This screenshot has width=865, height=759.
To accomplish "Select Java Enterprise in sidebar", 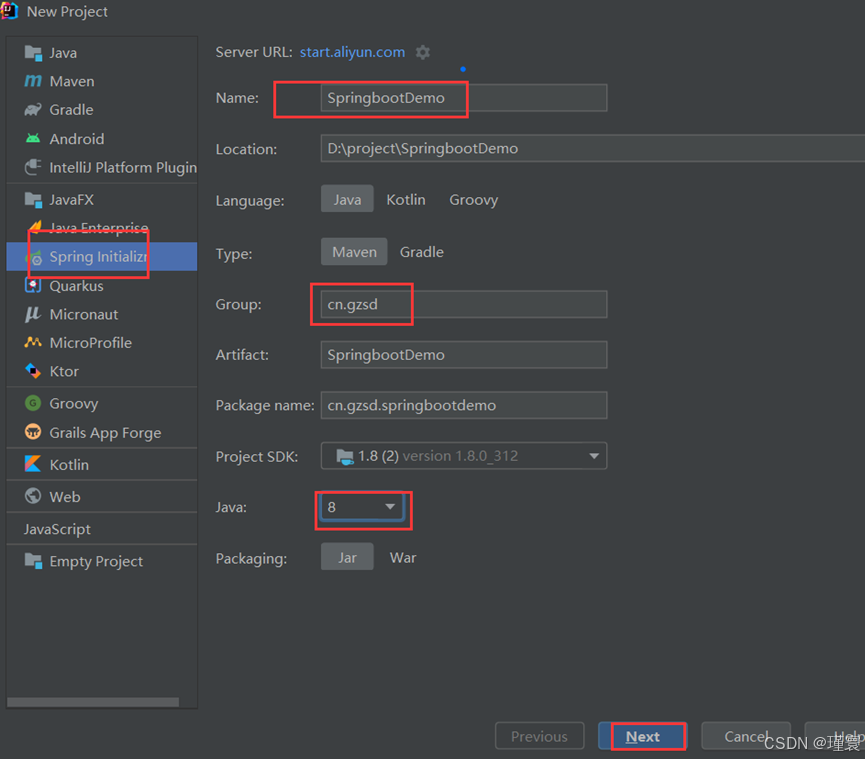I will click(x=99, y=227).
